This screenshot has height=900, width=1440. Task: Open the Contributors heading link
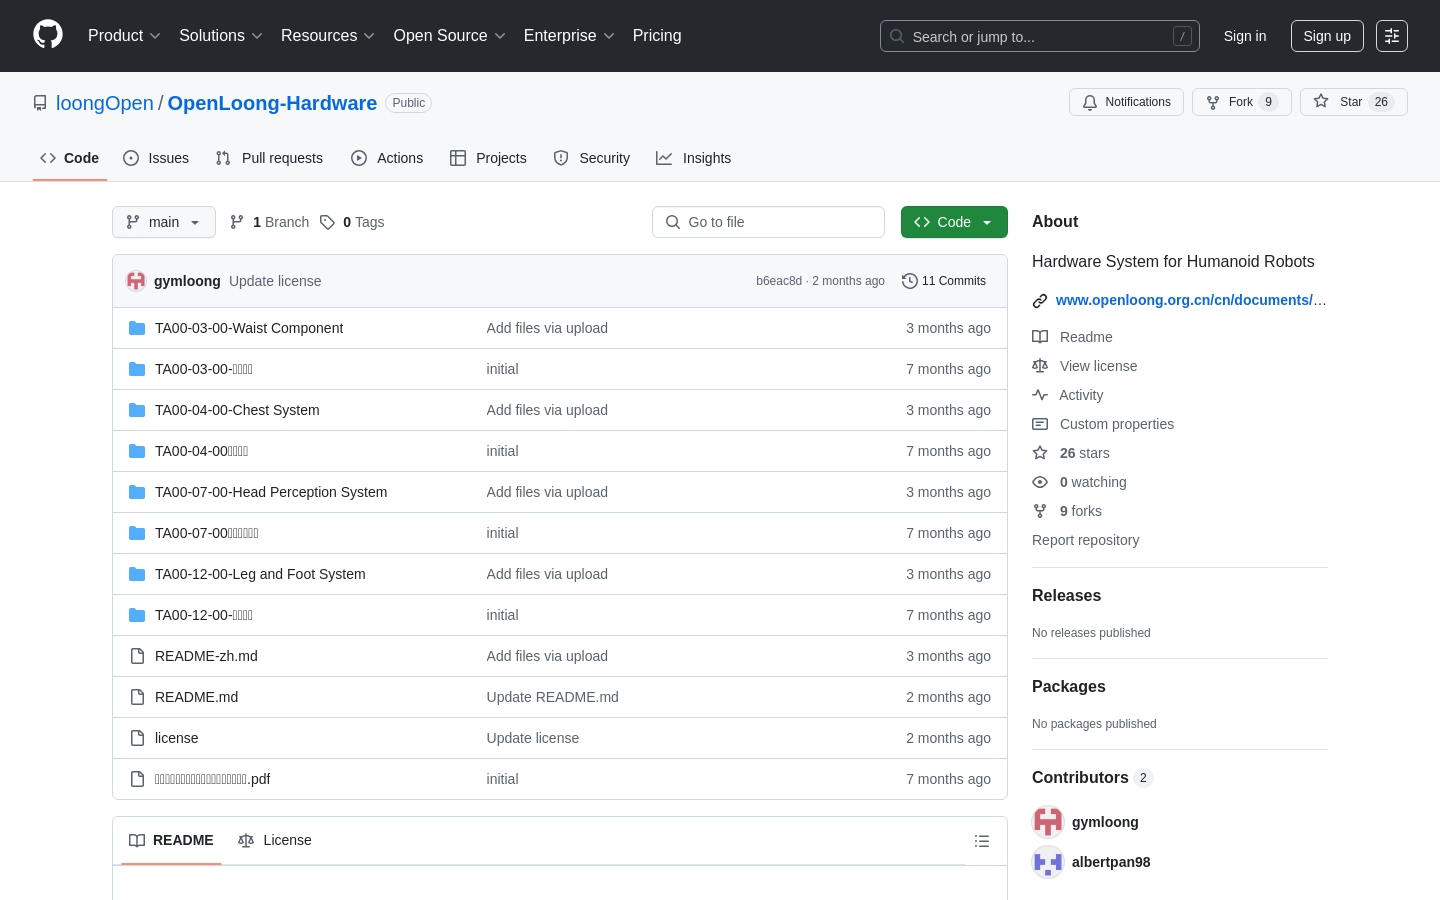pyautogui.click(x=1092, y=777)
